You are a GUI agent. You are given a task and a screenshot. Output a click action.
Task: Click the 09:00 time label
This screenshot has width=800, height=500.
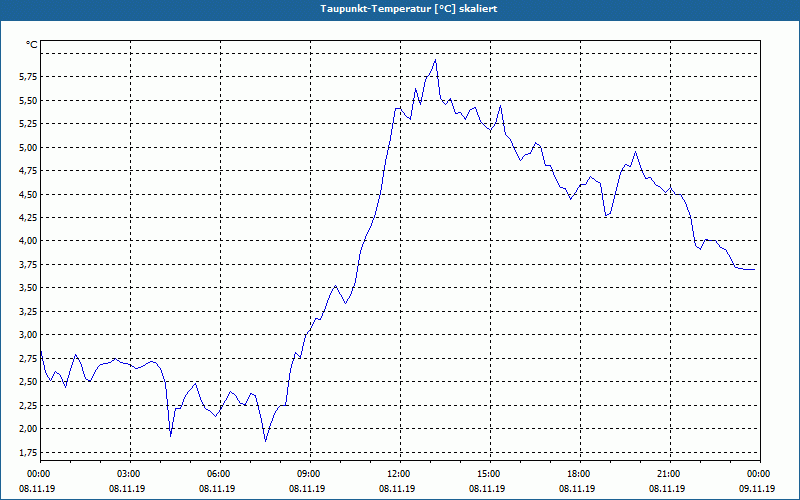tap(310, 473)
